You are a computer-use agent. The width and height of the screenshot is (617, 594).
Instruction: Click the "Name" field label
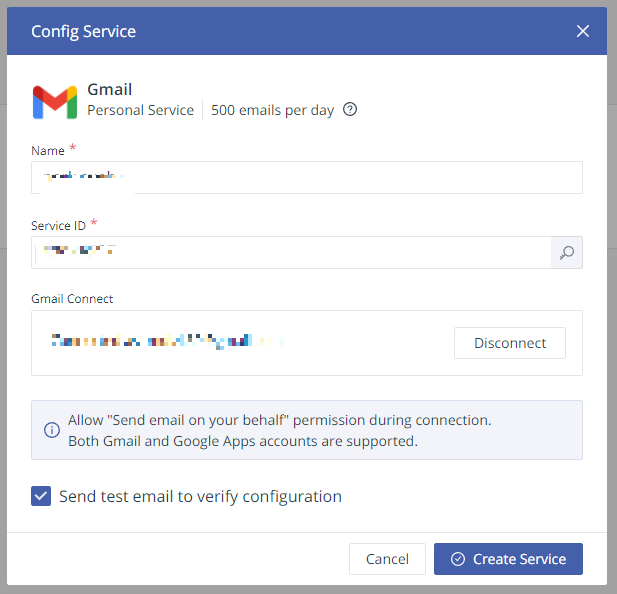48,151
